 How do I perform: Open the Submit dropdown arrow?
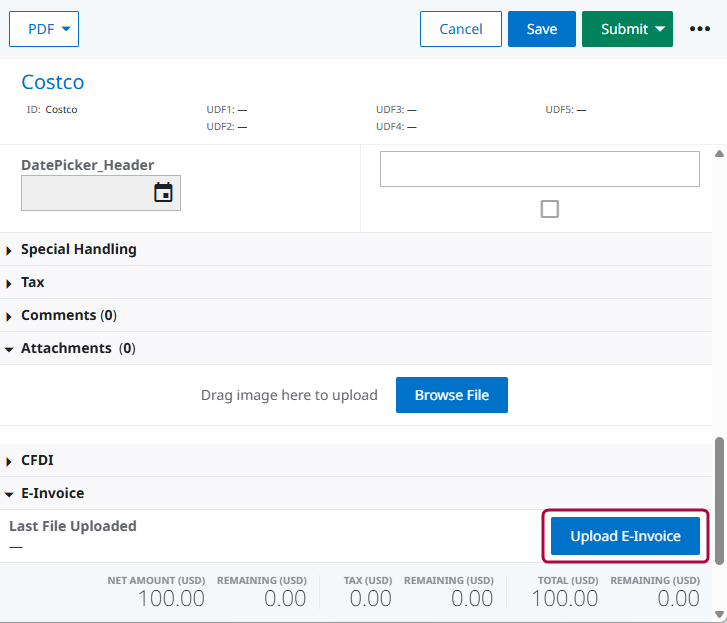pos(660,29)
